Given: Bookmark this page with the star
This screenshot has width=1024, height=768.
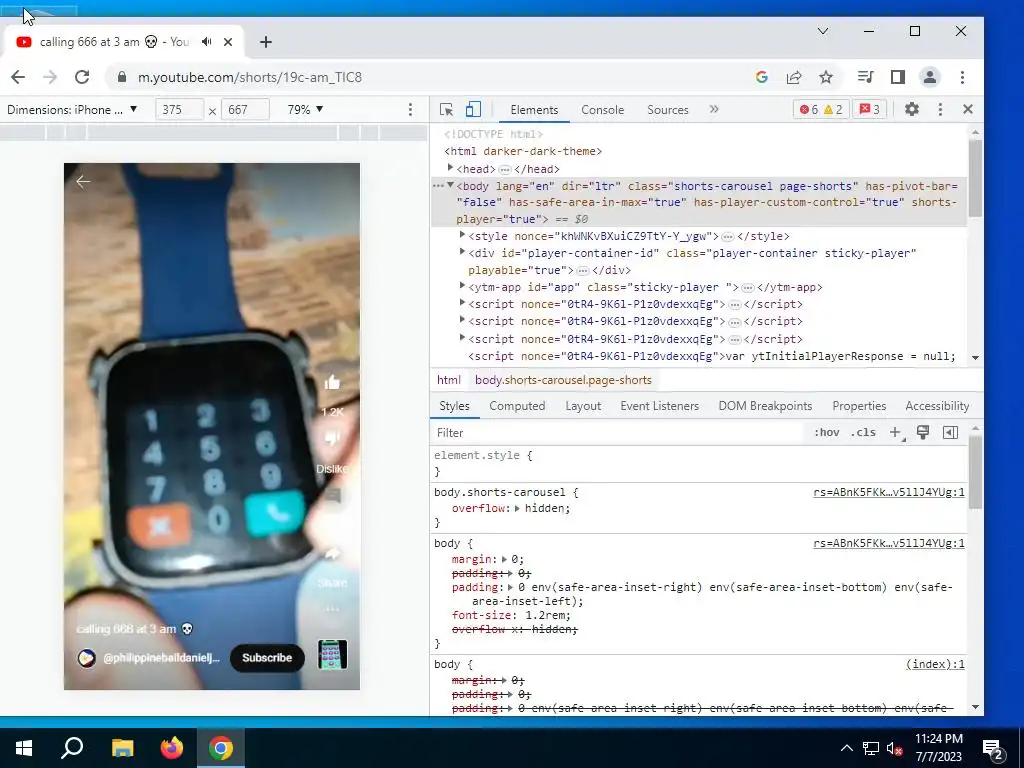Looking at the screenshot, I should tap(826, 77).
